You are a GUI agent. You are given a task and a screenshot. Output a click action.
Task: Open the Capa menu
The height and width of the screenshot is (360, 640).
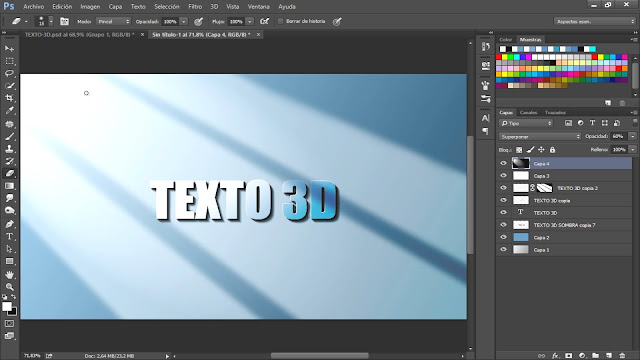pyautogui.click(x=115, y=7)
